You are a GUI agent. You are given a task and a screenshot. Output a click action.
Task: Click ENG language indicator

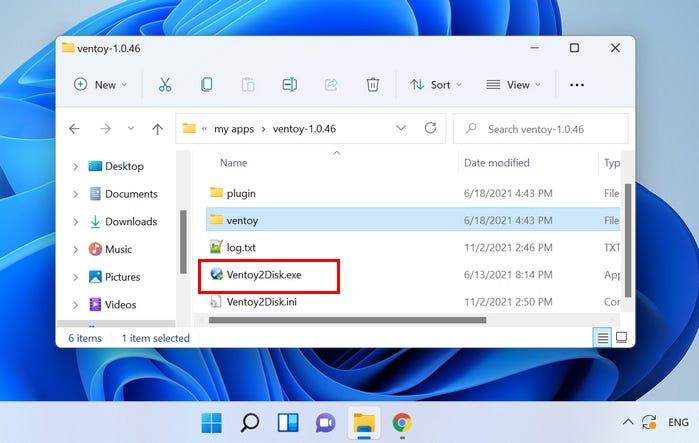[x=678, y=422]
